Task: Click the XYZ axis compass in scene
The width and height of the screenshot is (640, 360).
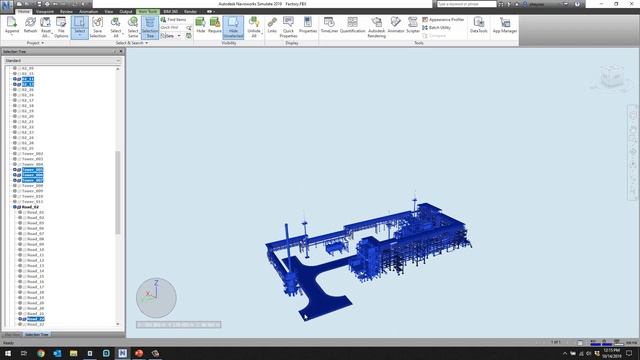Action: (156, 298)
